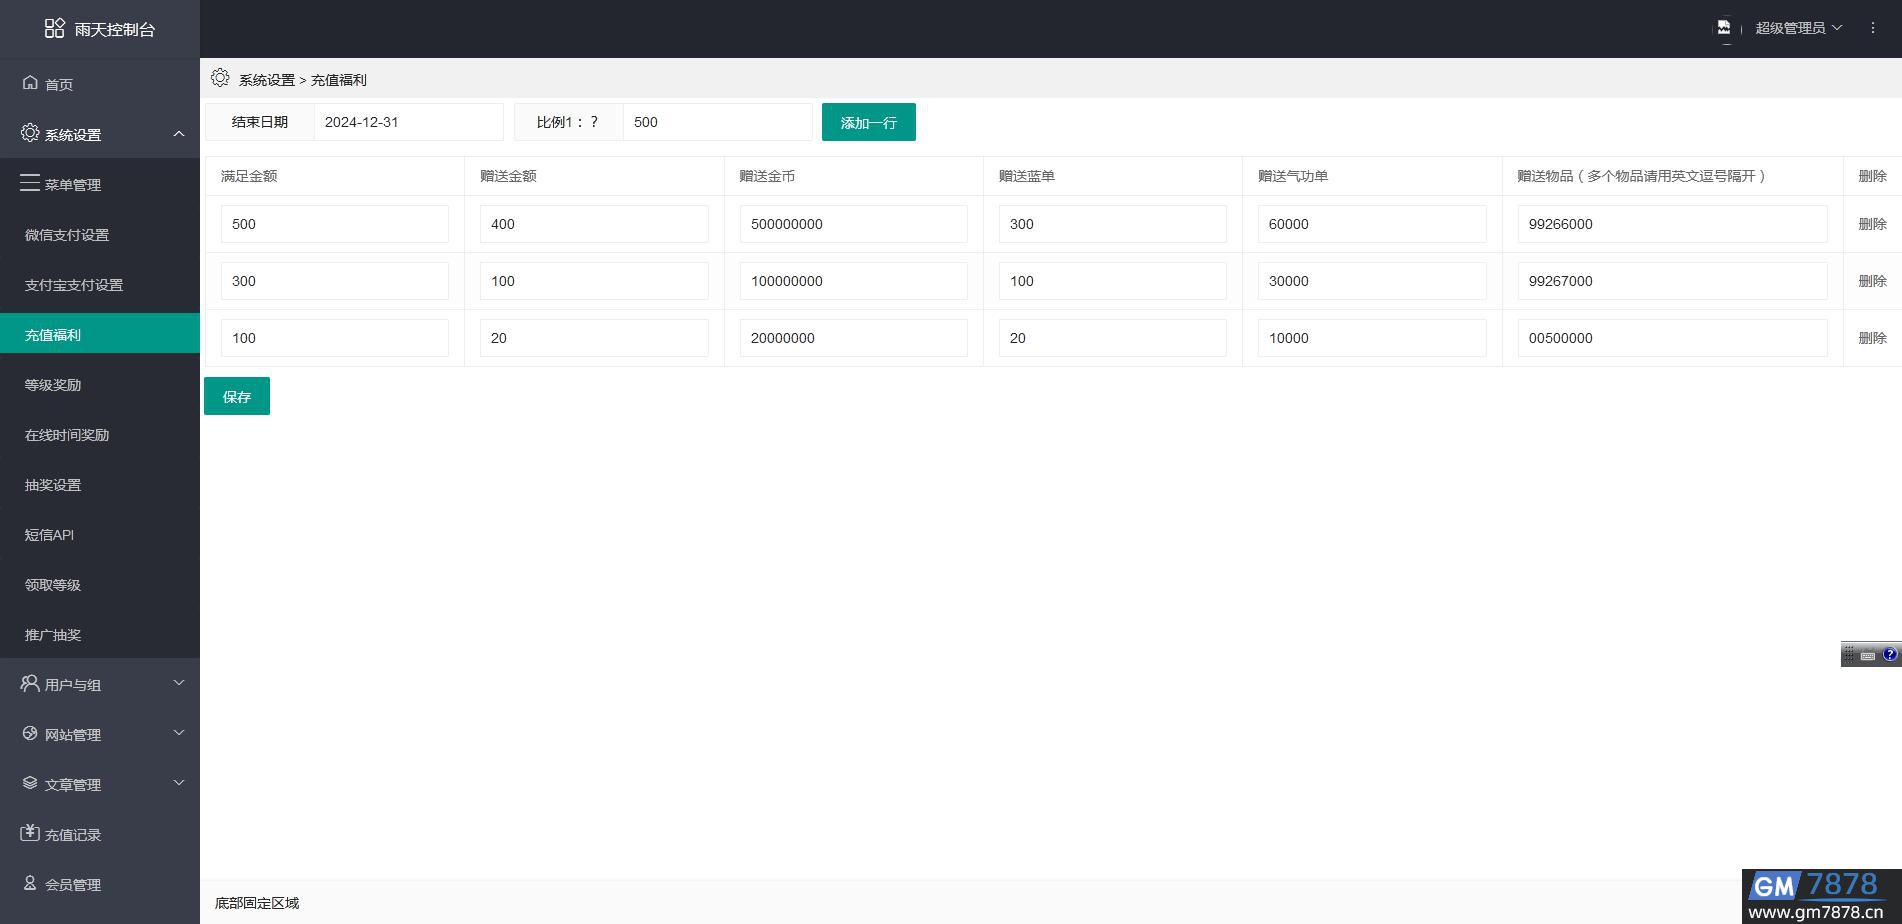Click 赠送蓝单 field with value 300
The height and width of the screenshot is (924, 1902).
coord(1112,224)
